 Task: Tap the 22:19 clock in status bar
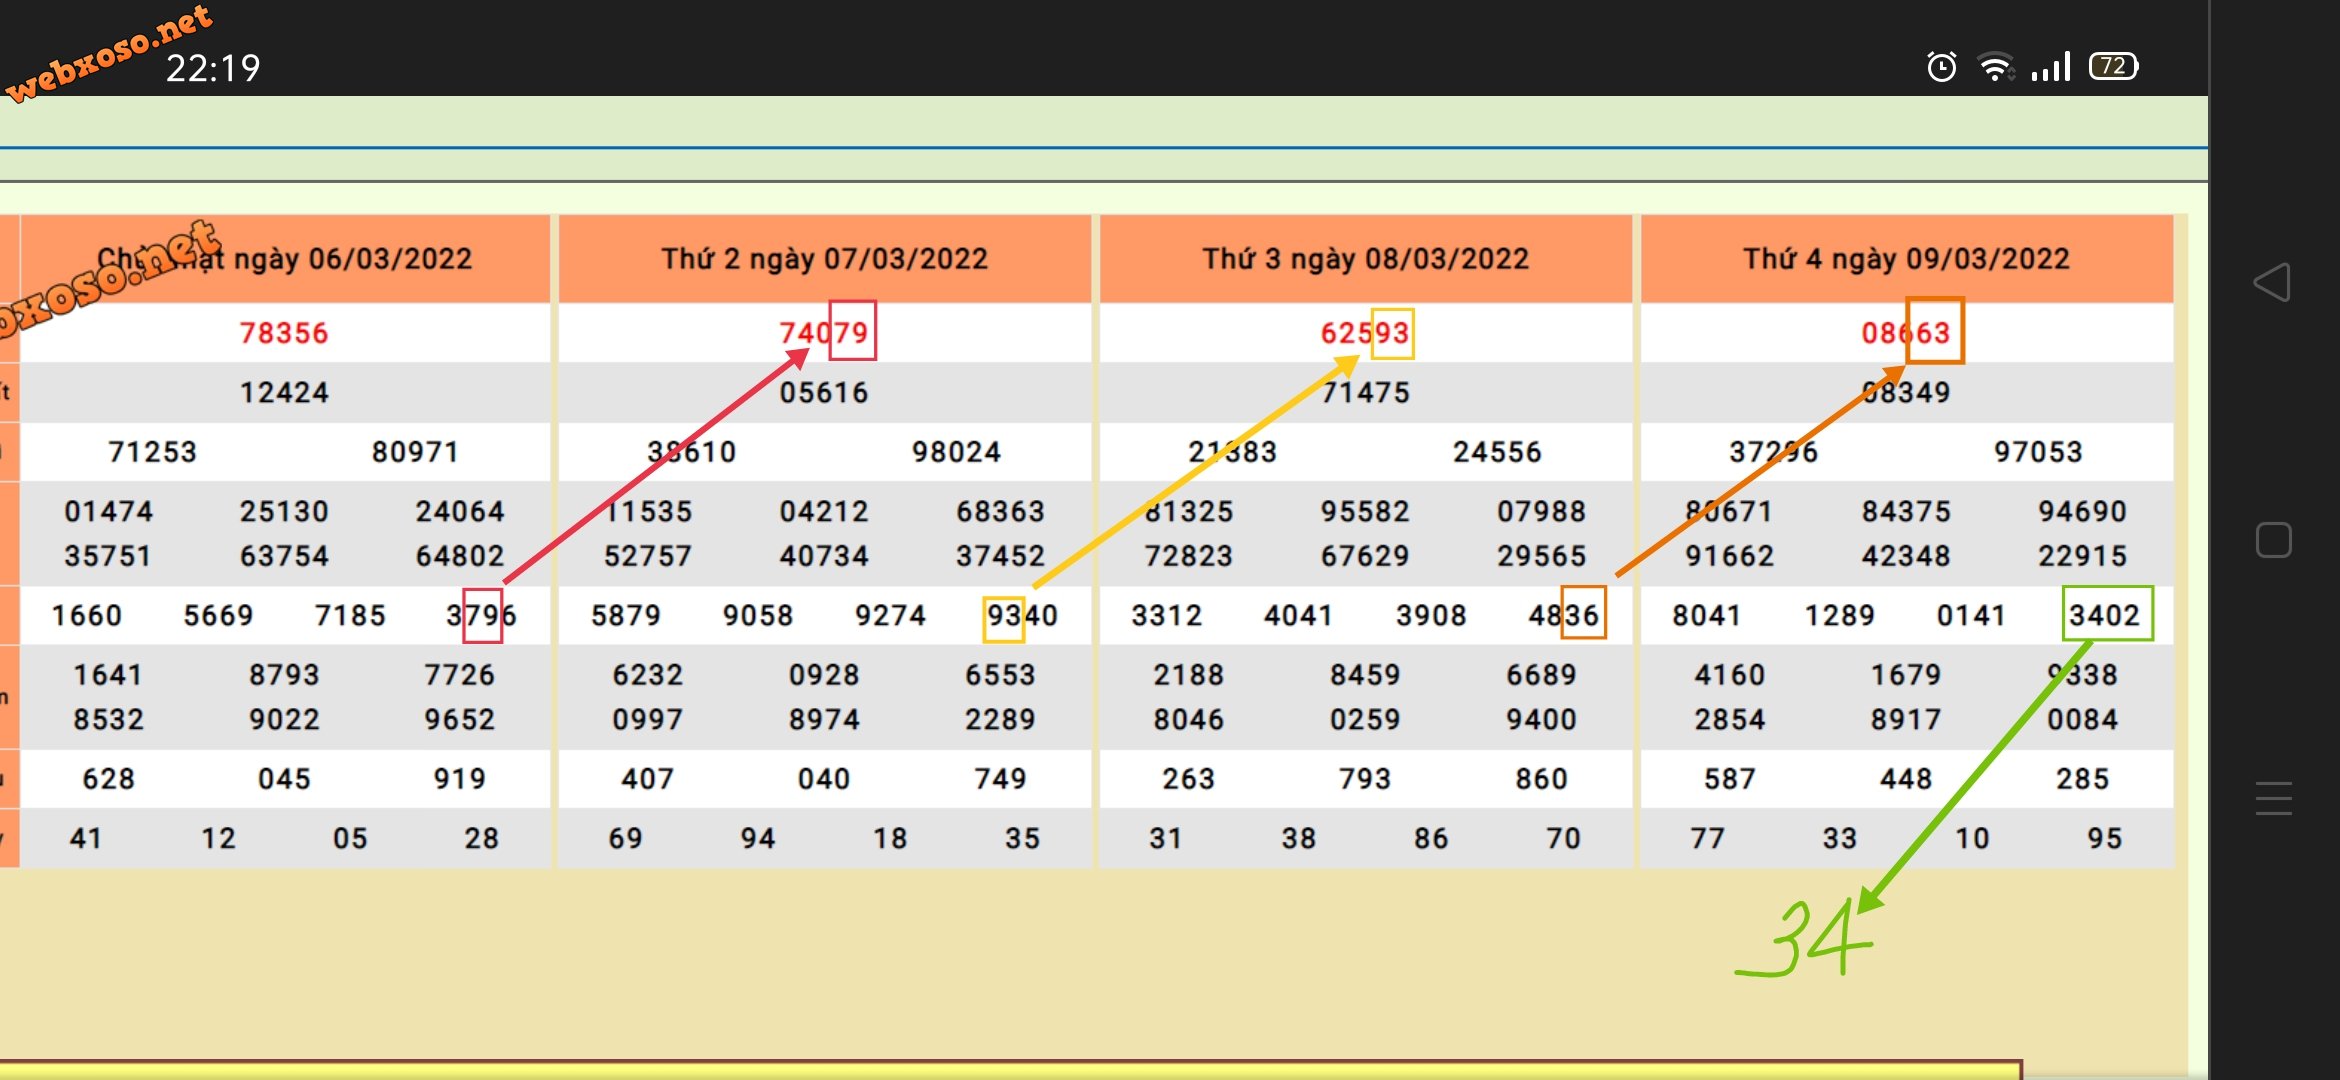coord(213,68)
